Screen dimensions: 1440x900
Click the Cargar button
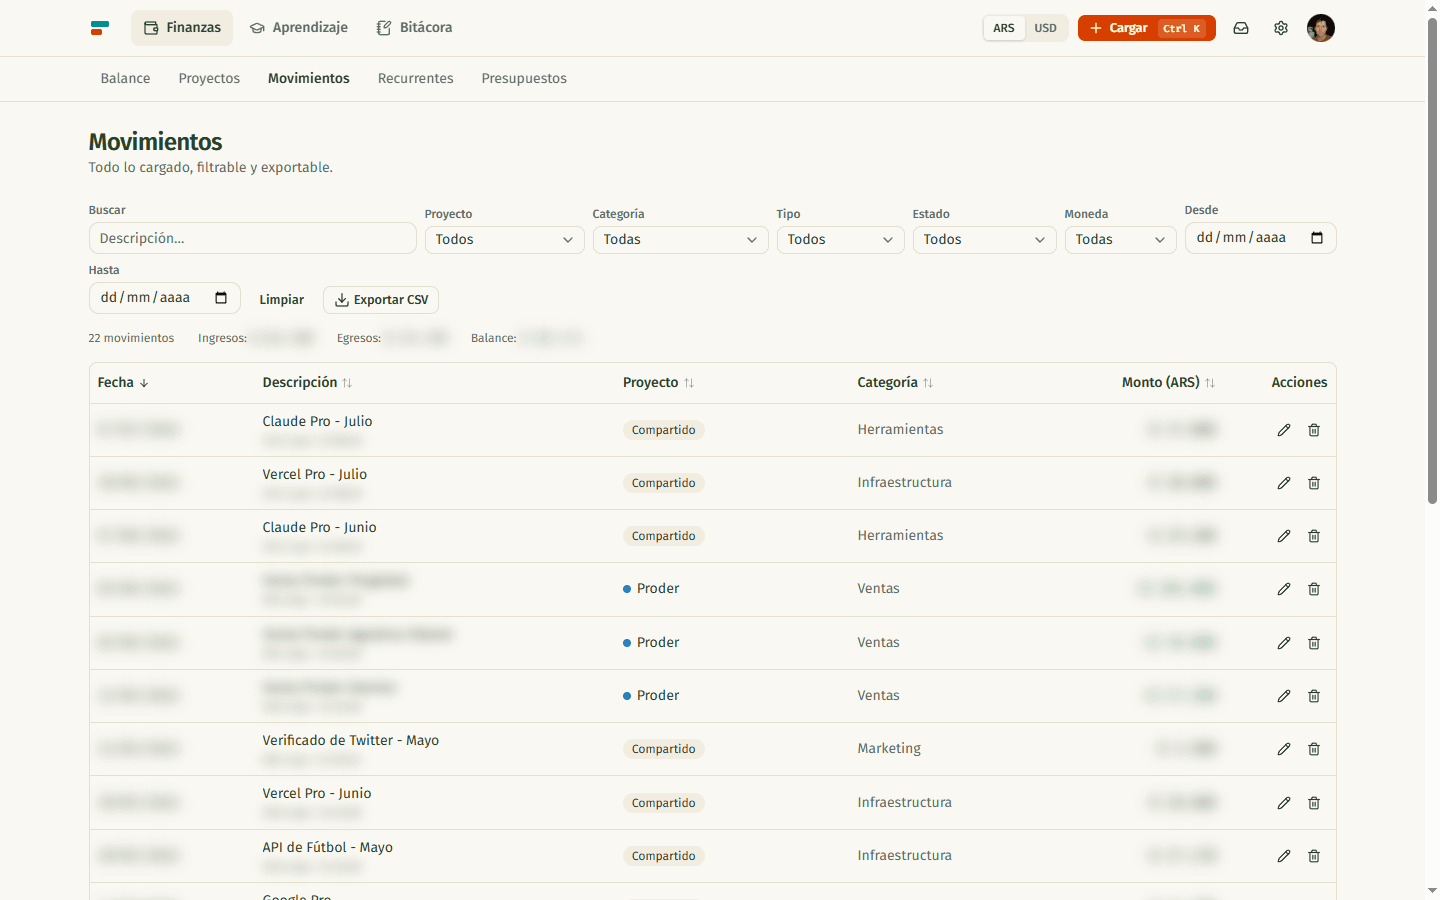click(x=1146, y=28)
